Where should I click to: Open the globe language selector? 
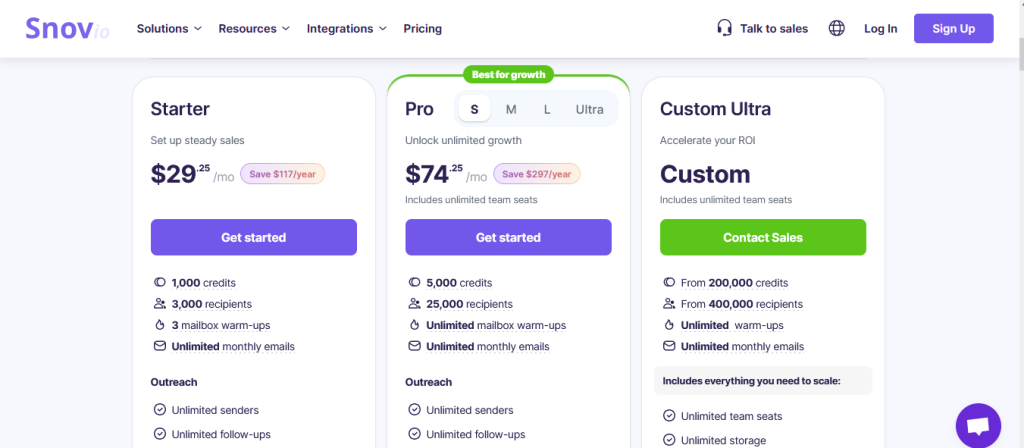837,28
